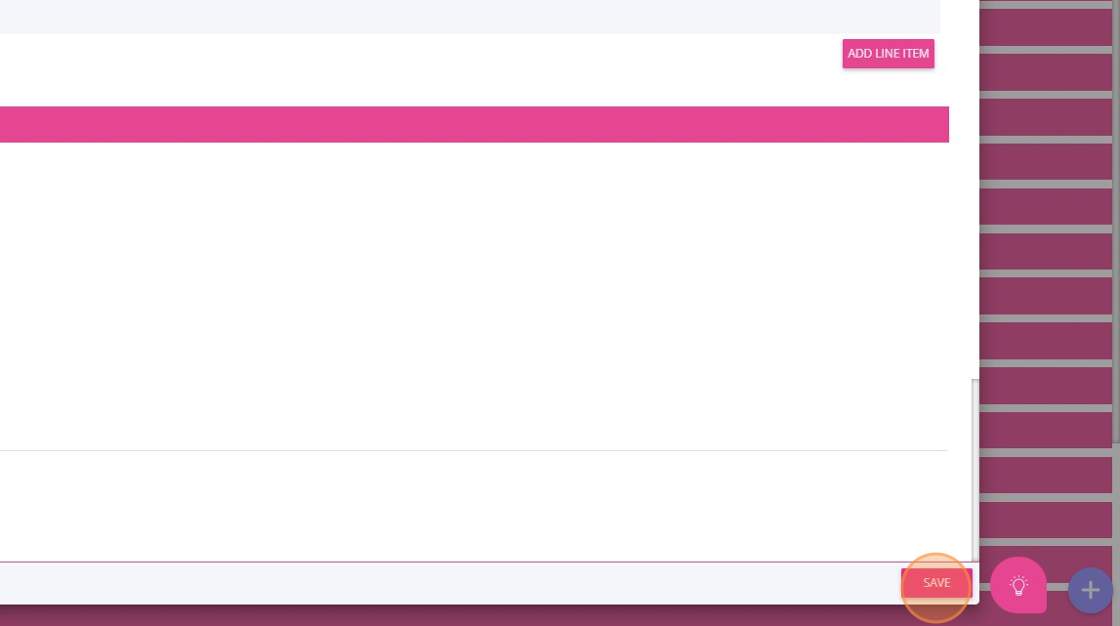
Task: Click the dimmed row beside the pink header bar
Action: (1046, 116)
